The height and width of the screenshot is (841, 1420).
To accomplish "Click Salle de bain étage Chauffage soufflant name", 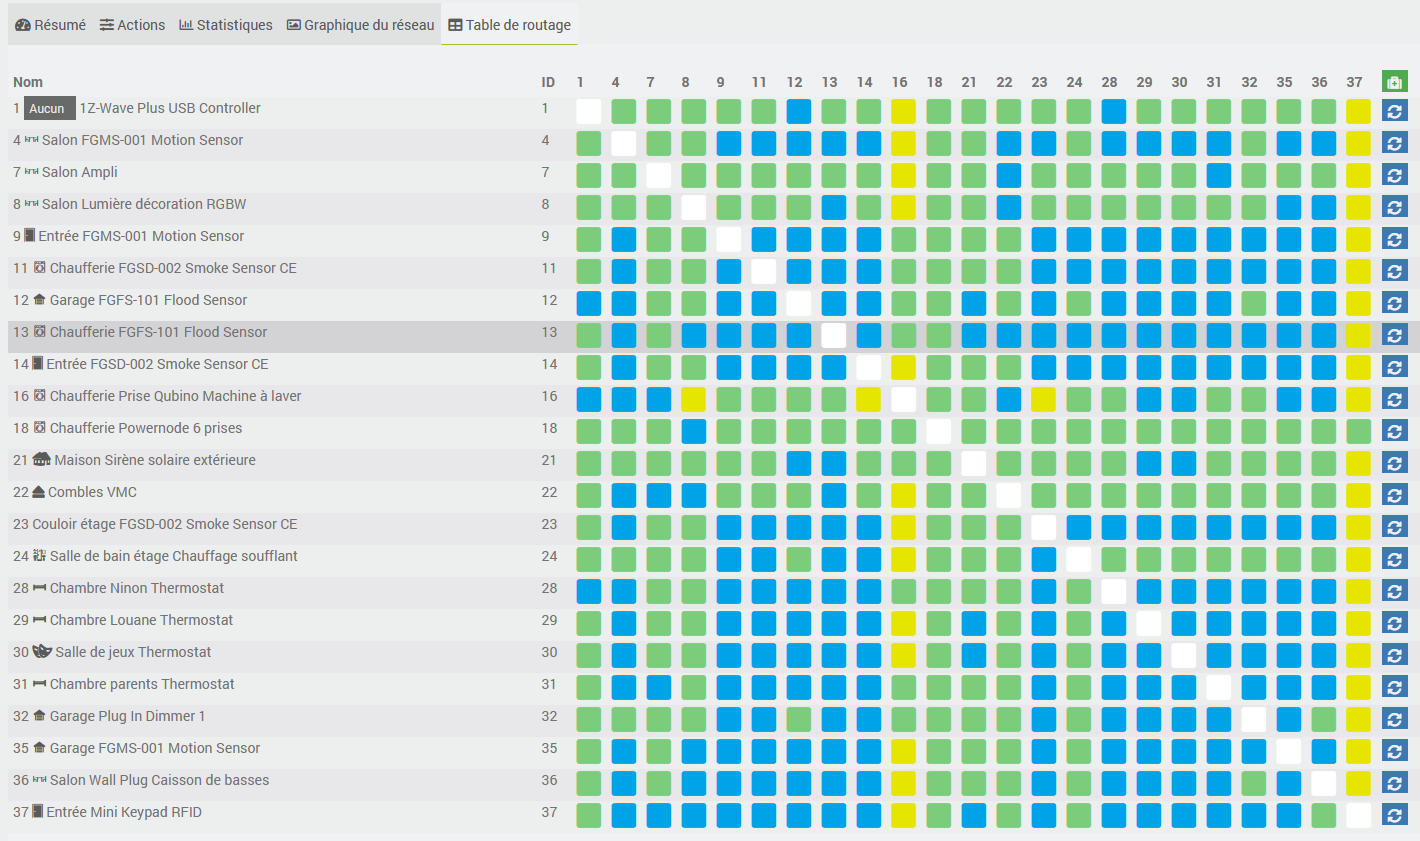I will click(174, 556).
